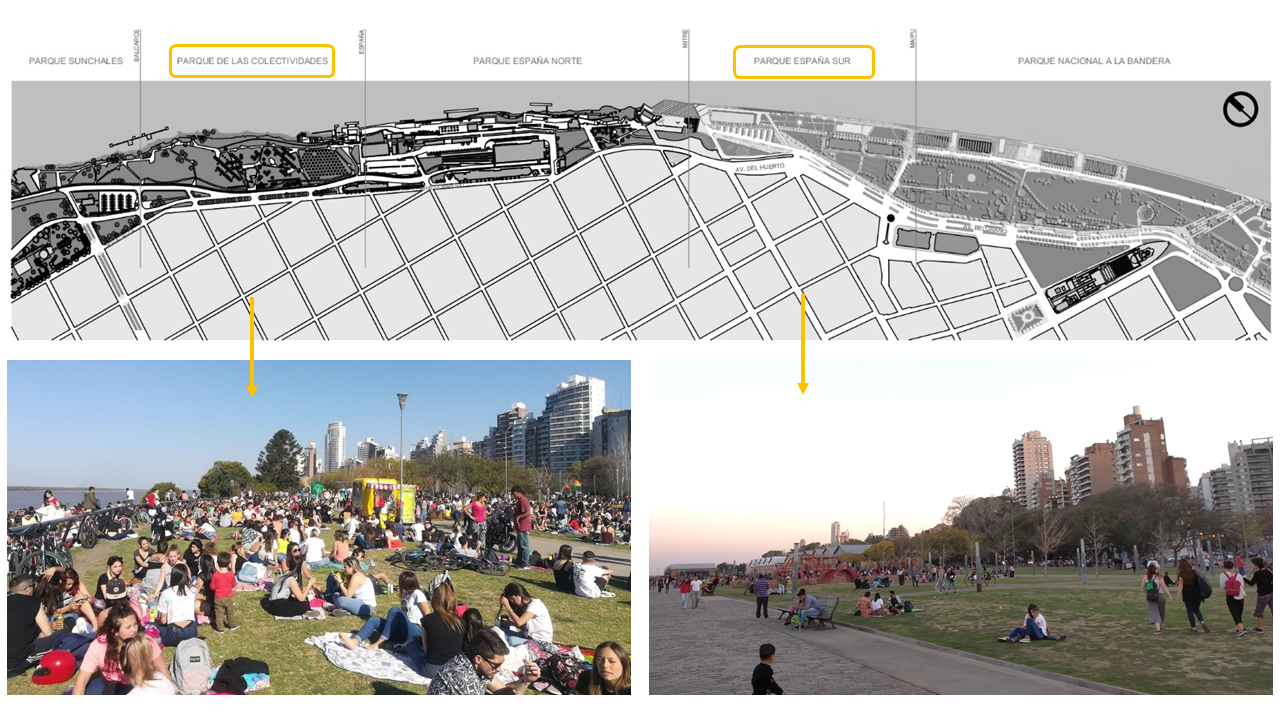Click the Av. del Huerto street label

(x=760, y=169)
